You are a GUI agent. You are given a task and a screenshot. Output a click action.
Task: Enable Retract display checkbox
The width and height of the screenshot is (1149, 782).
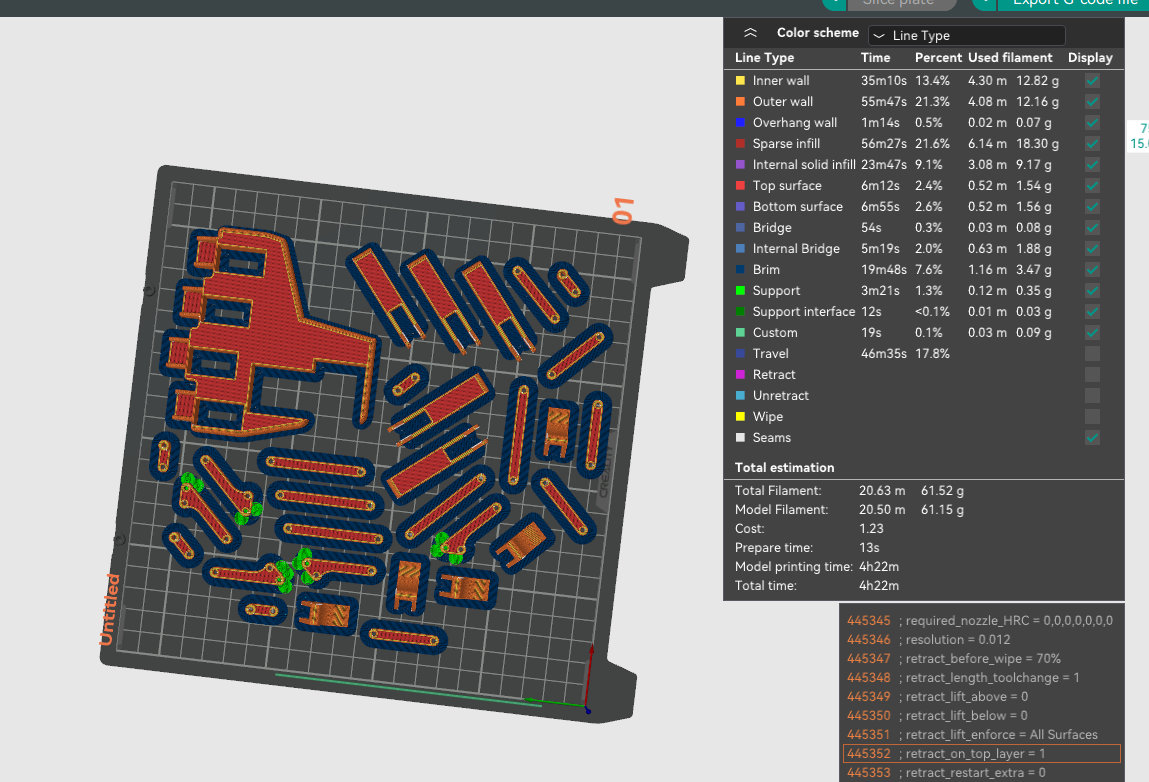coord(1092,375)
